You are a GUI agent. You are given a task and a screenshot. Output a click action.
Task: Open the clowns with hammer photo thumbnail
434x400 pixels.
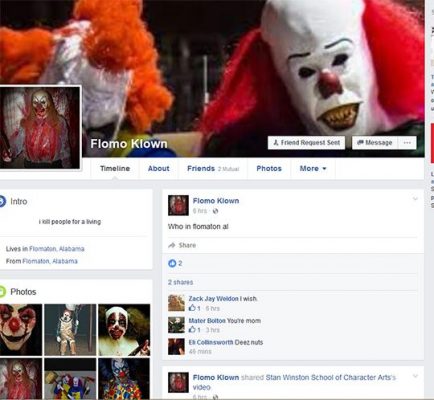[x=70, y=379]
